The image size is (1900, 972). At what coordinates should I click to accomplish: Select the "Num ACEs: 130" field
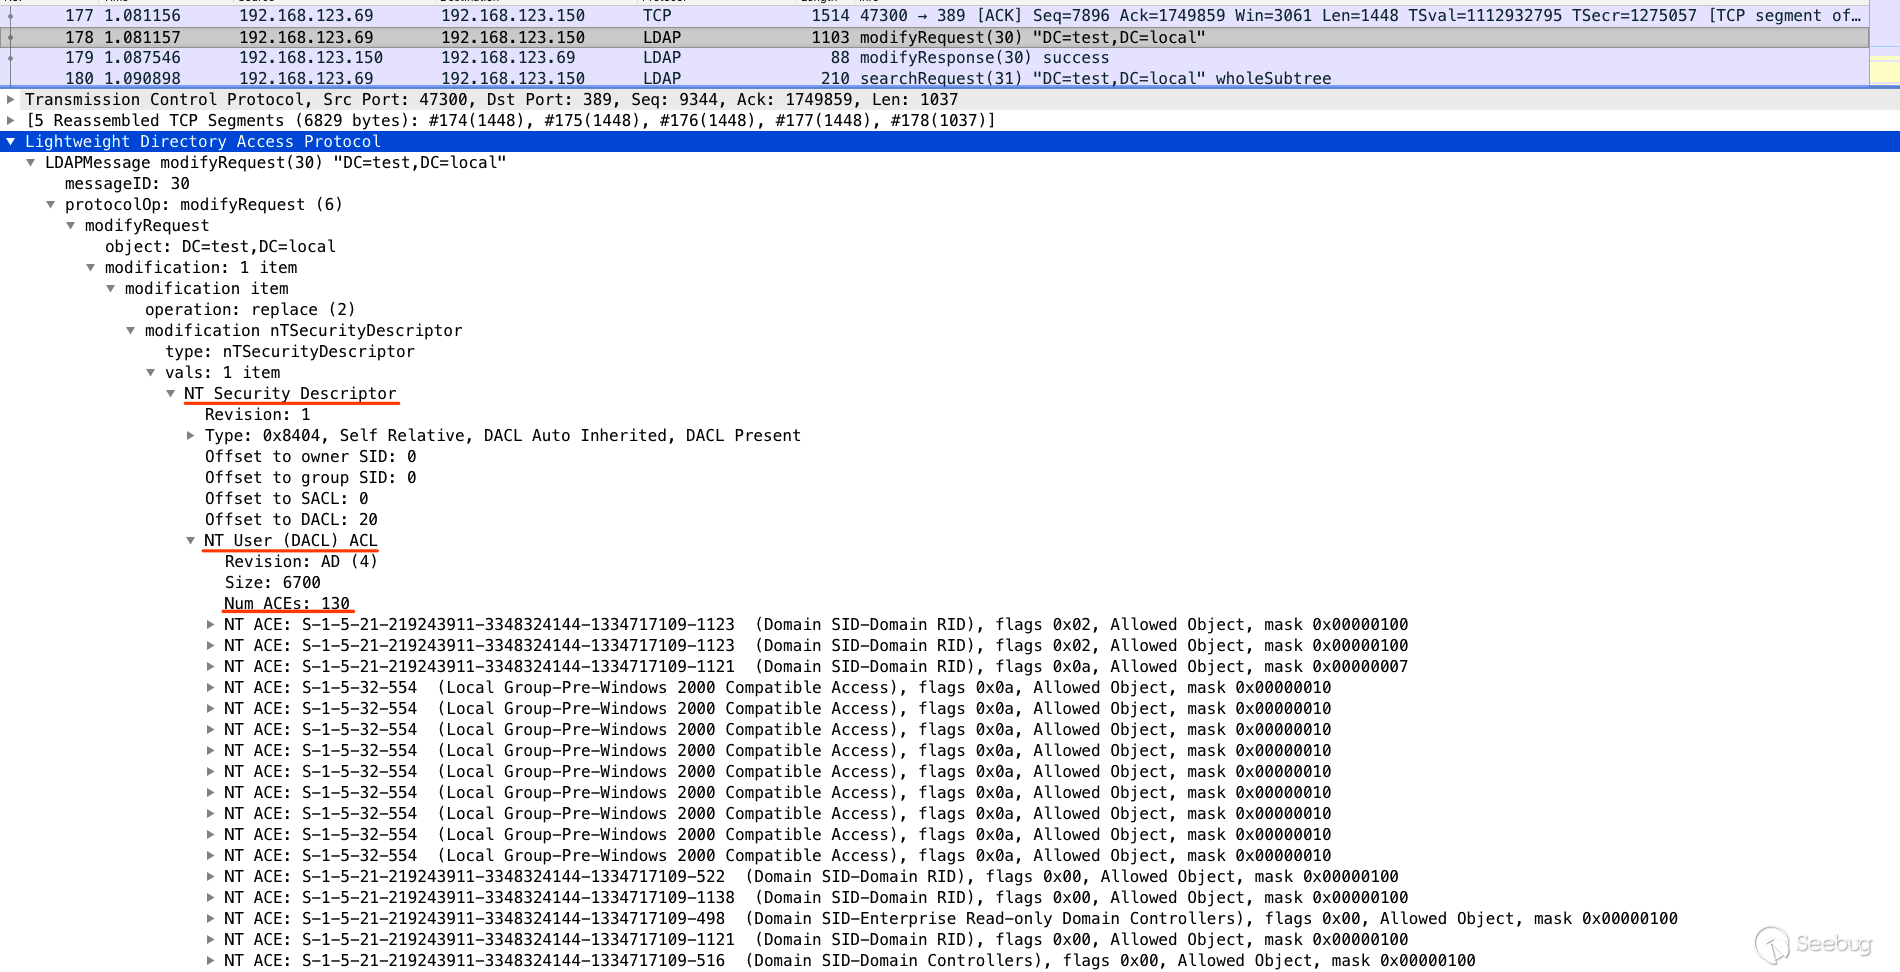pos(287,604)
